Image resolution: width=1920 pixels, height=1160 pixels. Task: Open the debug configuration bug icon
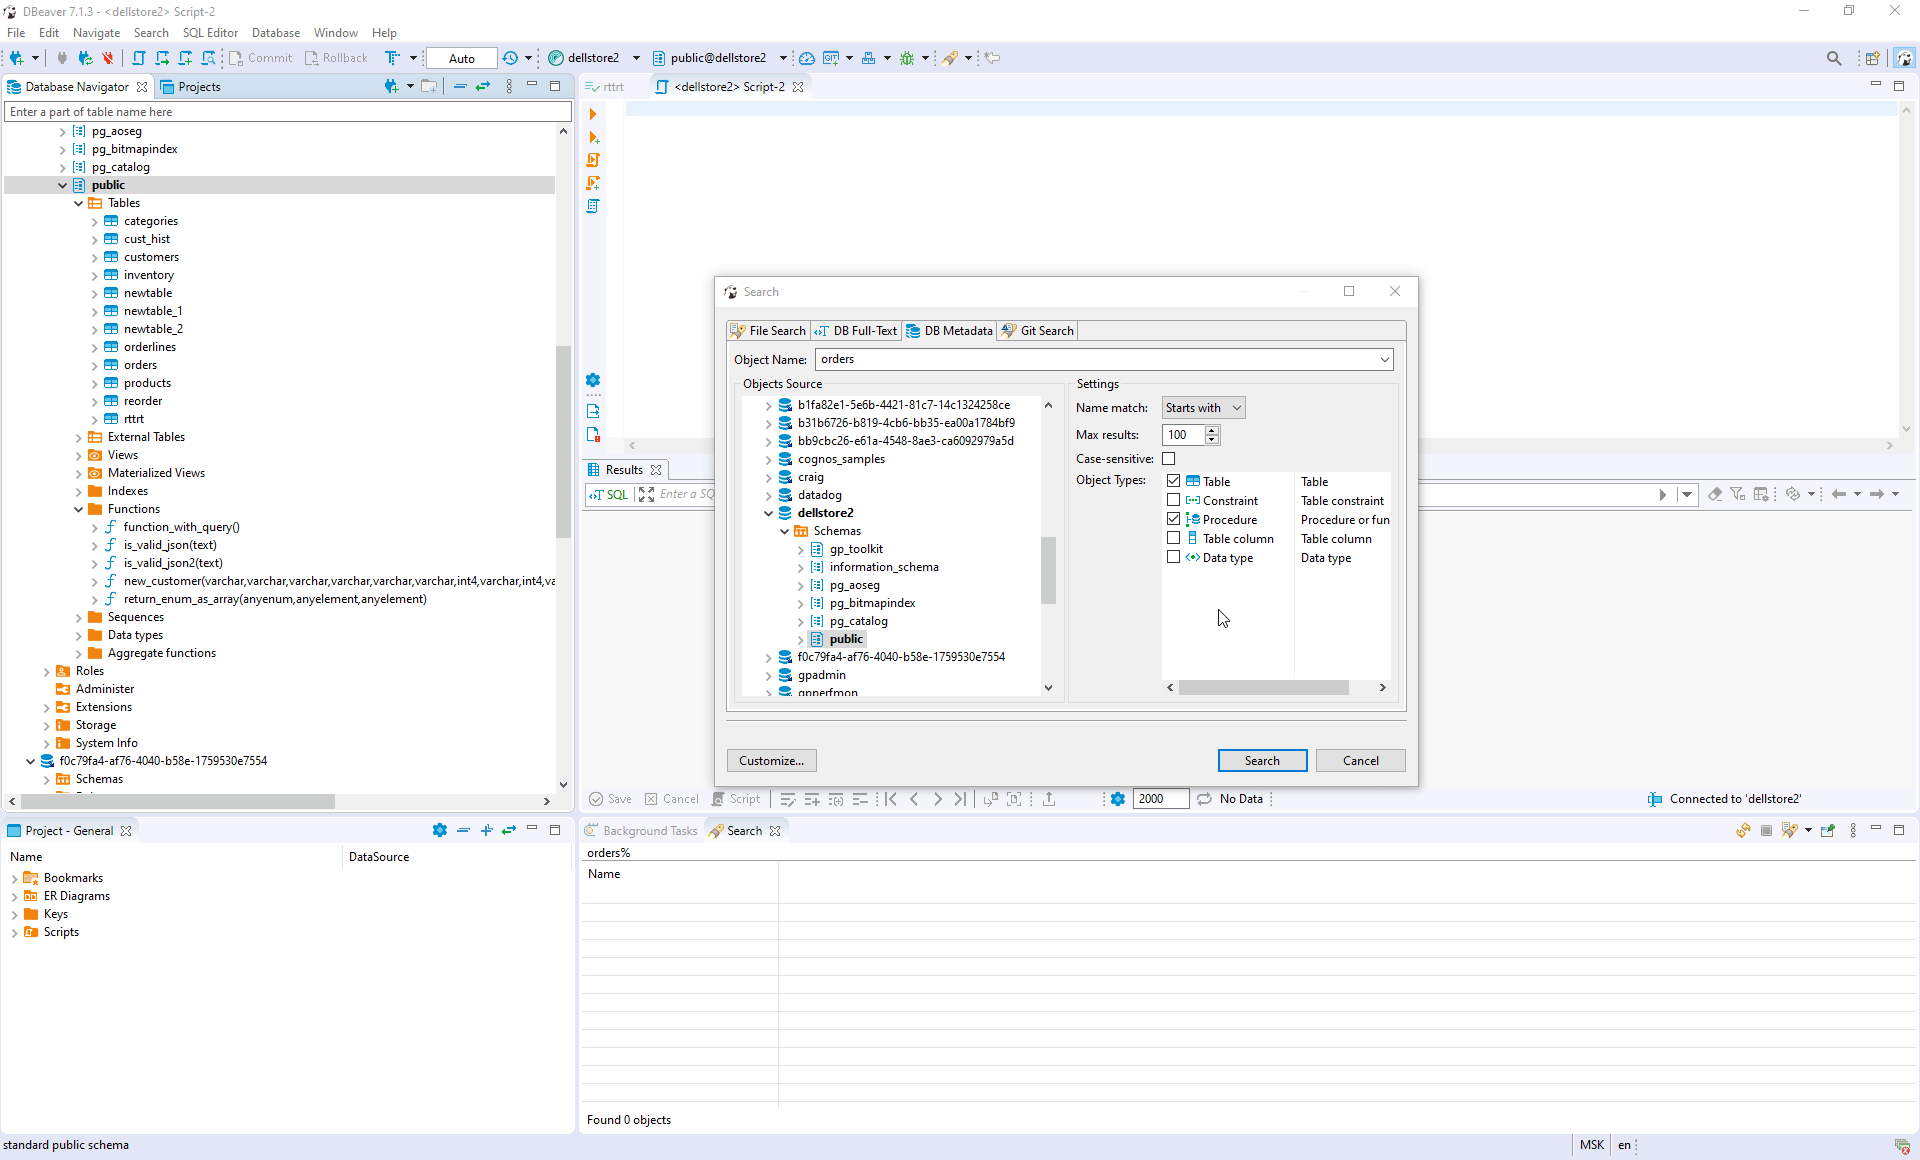[908, 57]
